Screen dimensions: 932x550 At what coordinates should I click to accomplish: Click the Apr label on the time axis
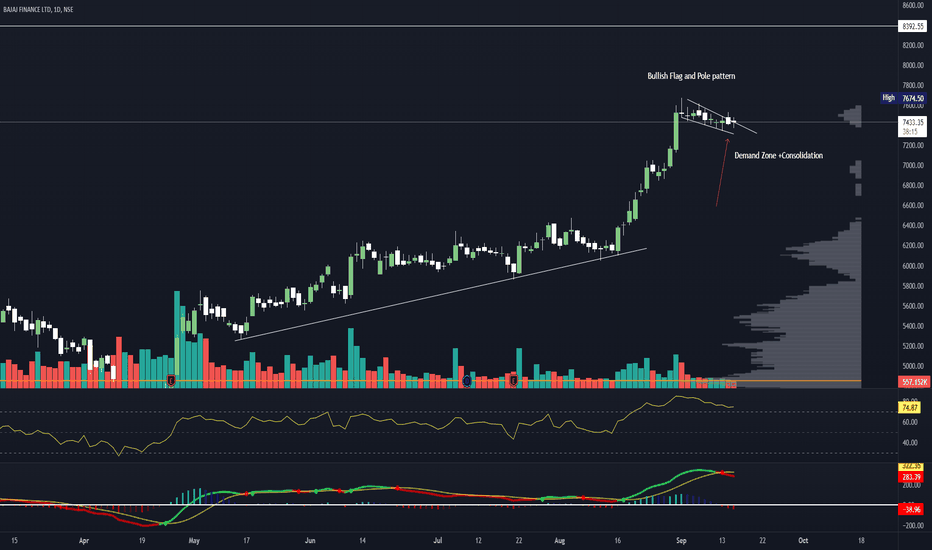[84, 541]
